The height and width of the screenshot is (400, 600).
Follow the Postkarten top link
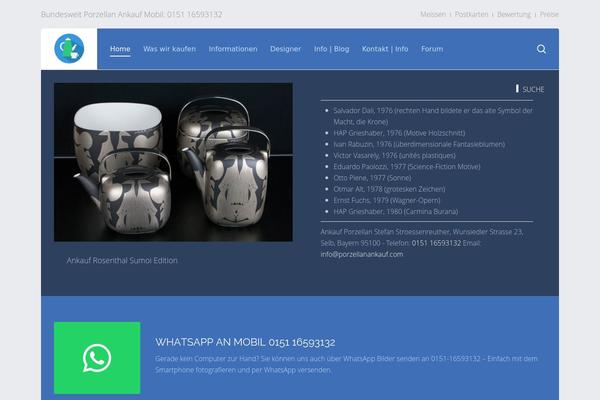point(471,14)
